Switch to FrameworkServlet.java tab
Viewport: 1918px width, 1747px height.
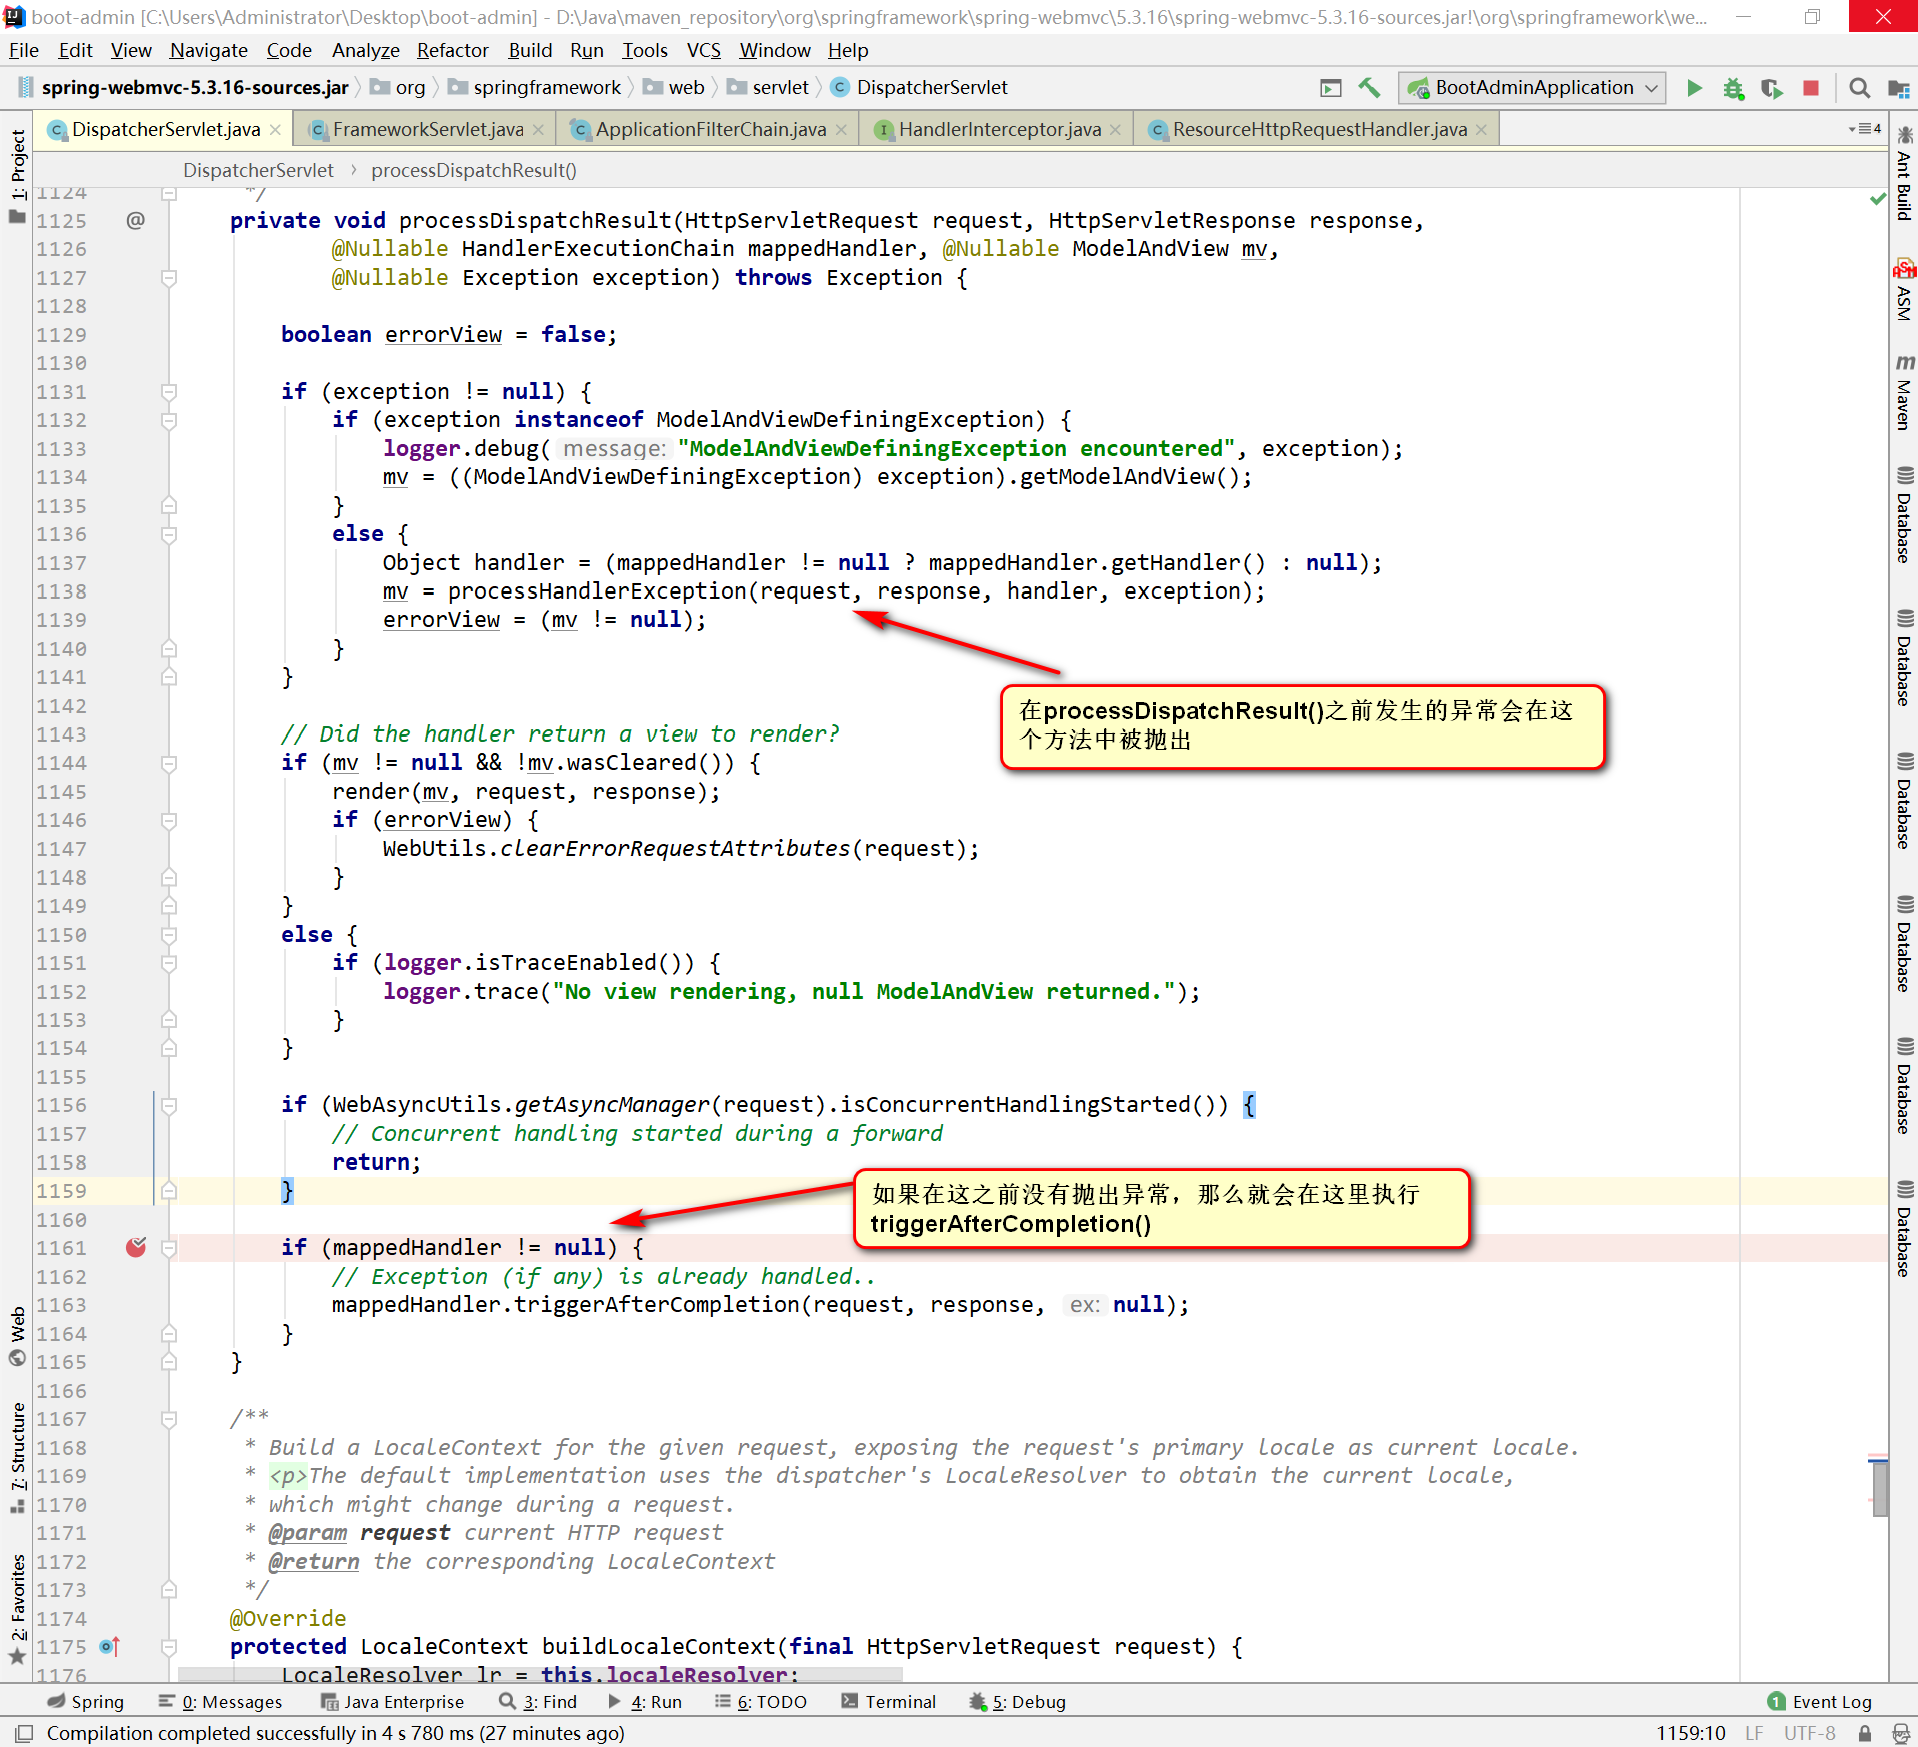(427, 130)
